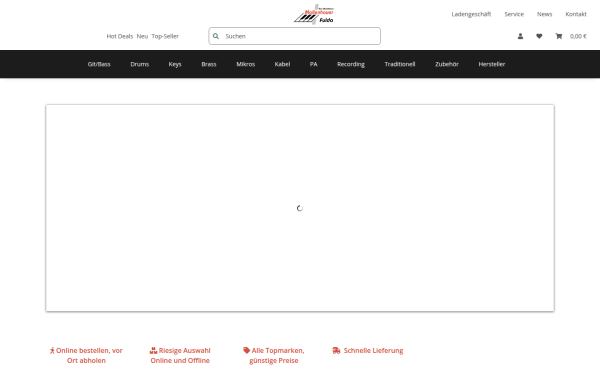Expand the Keys navigation category
Viewport: 600px width, 375px height.
click(175, 64)
